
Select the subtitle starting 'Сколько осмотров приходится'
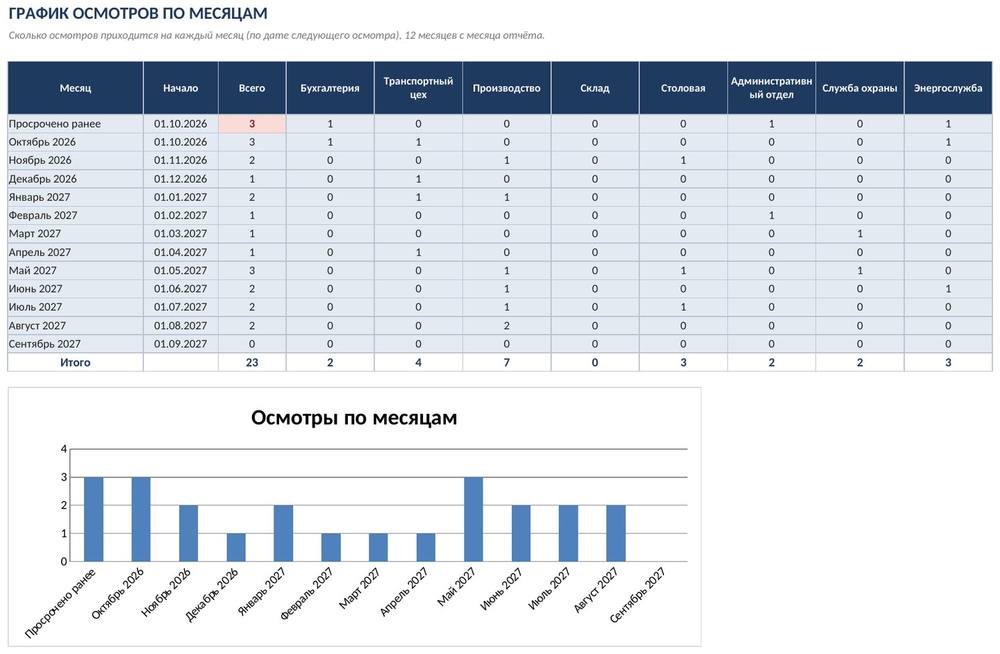click(x=277, y=35)
